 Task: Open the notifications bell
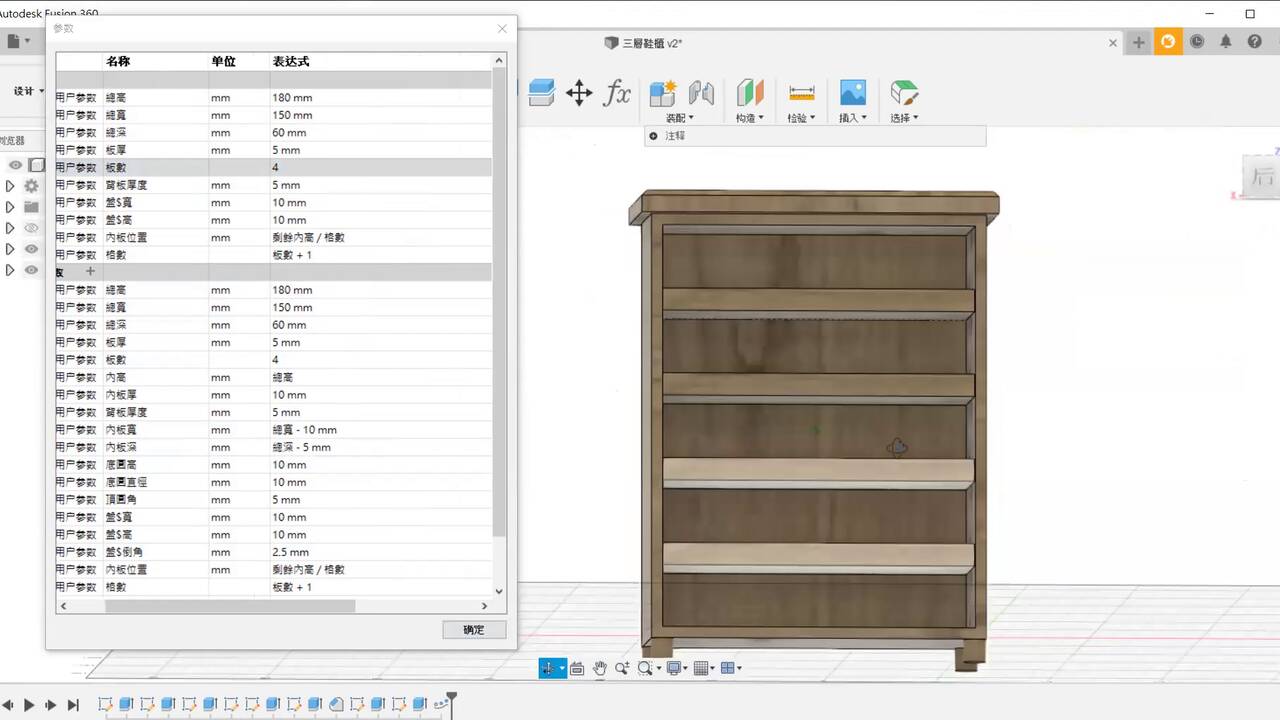(x=1226, y=42)
